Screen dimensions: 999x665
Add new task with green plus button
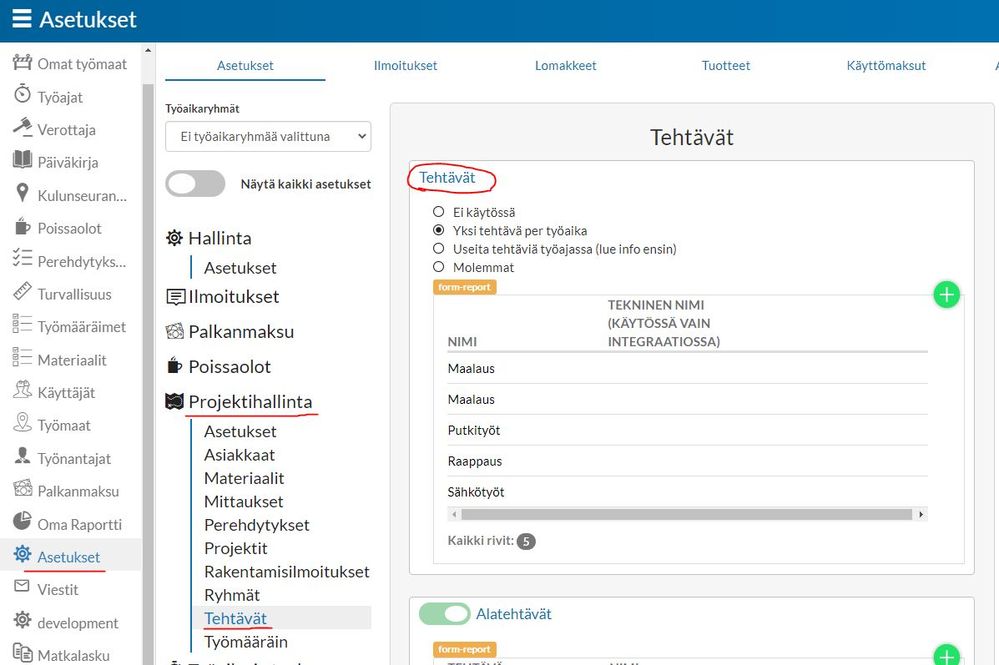tap(946, 294)
